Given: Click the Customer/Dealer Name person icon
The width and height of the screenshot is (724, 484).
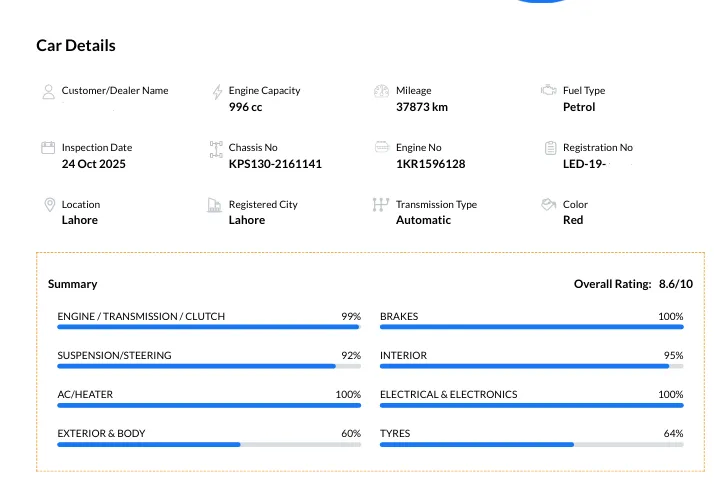Looking at the screenshot, I should [x=48, y=92].
